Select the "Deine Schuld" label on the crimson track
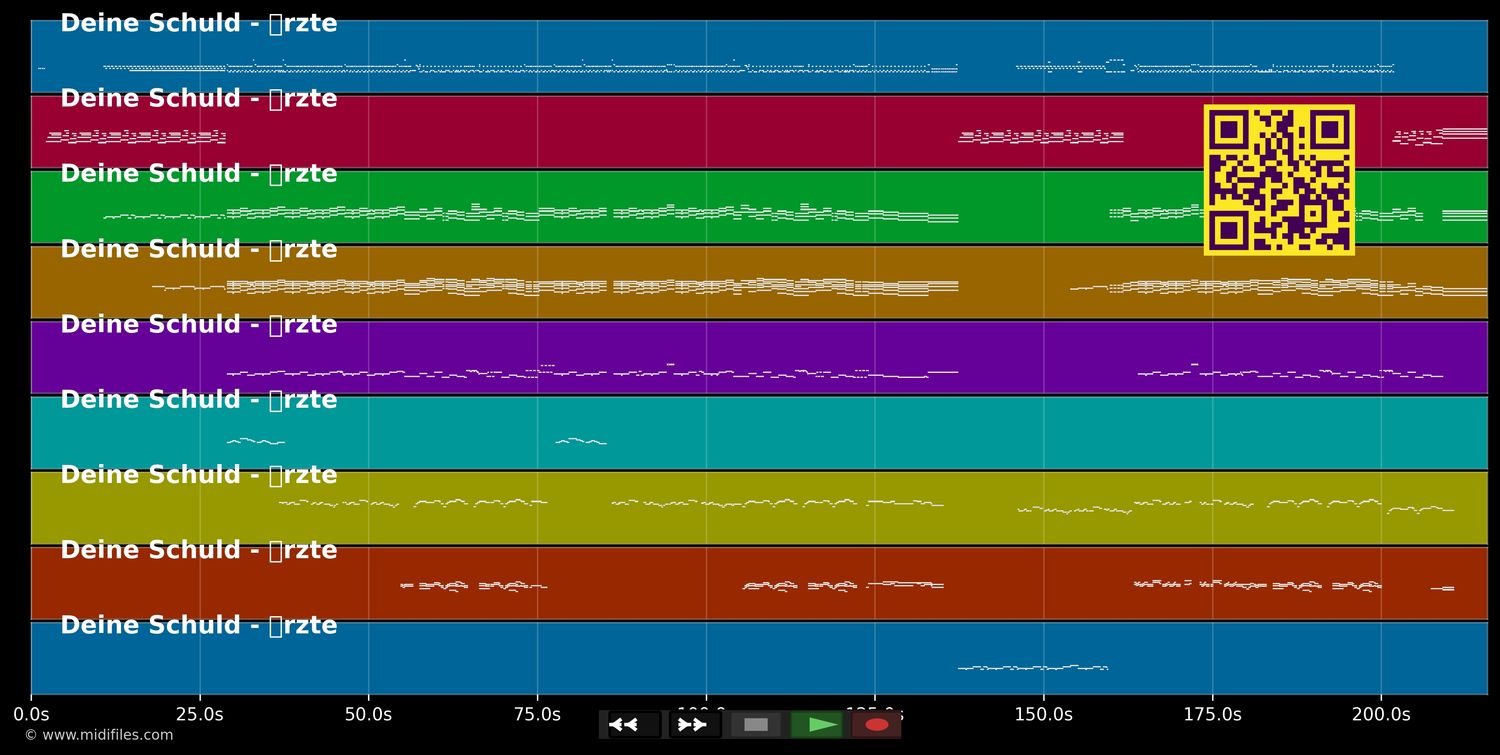 pos(199,98)
